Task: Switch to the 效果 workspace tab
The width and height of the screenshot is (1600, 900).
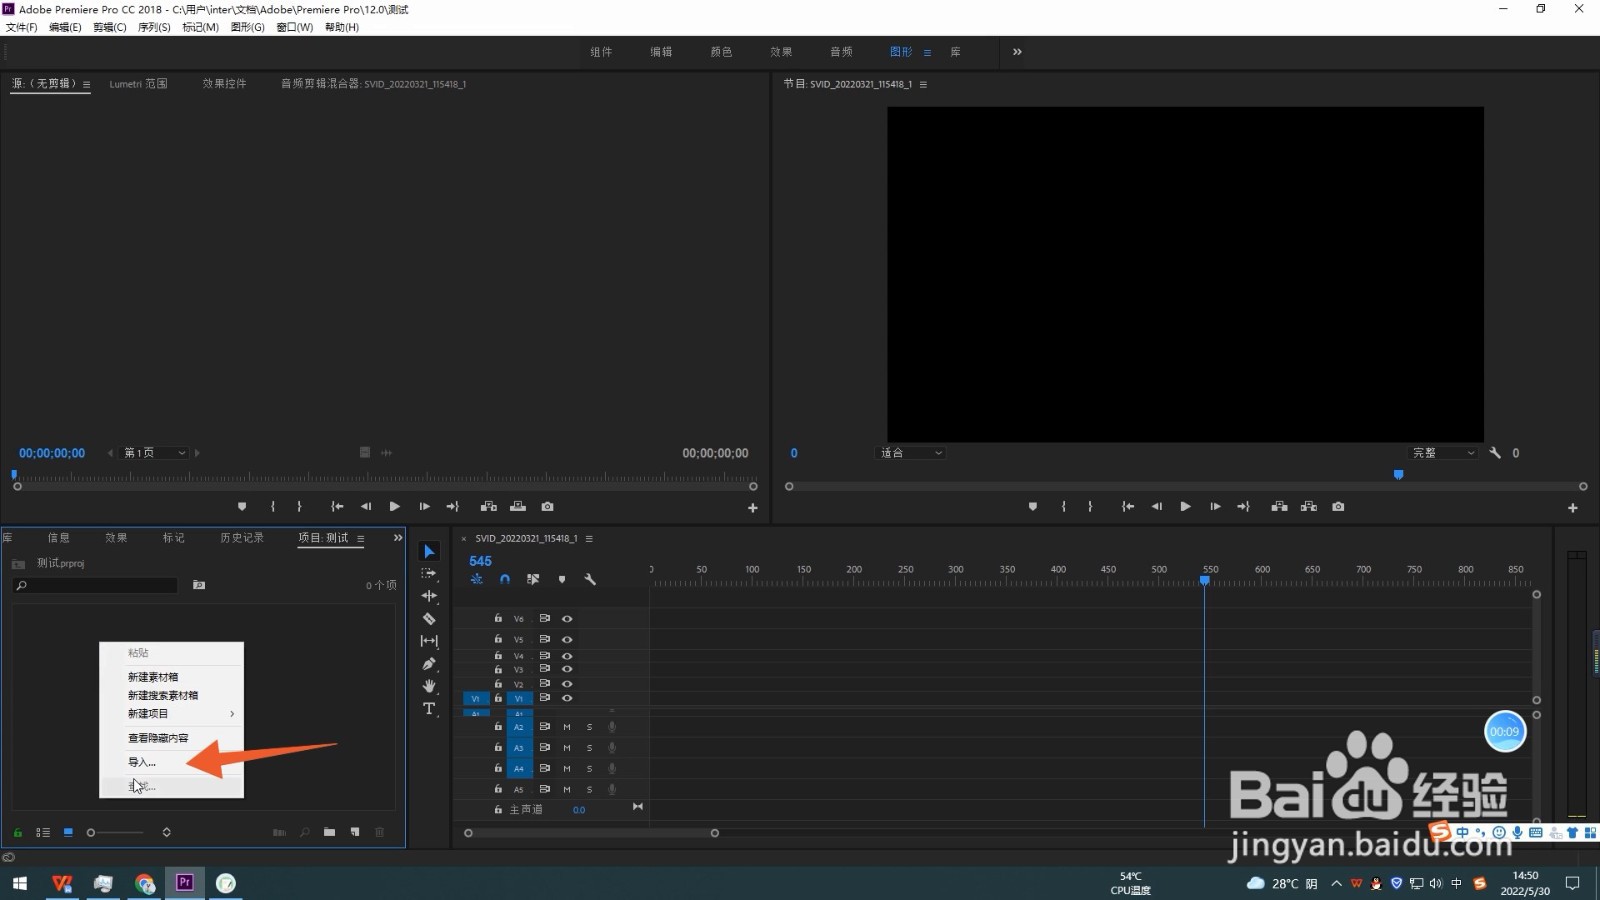Action: coord(781,52)
